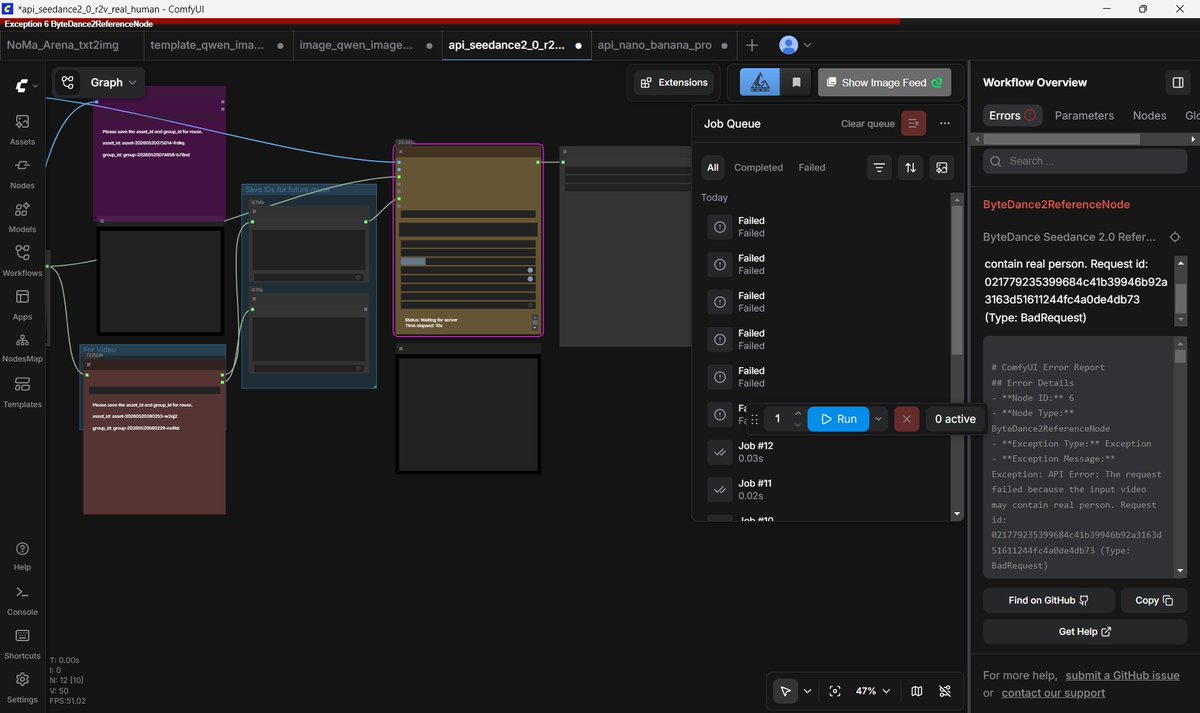Toggle the Show Image Feed button

(884, 83)
